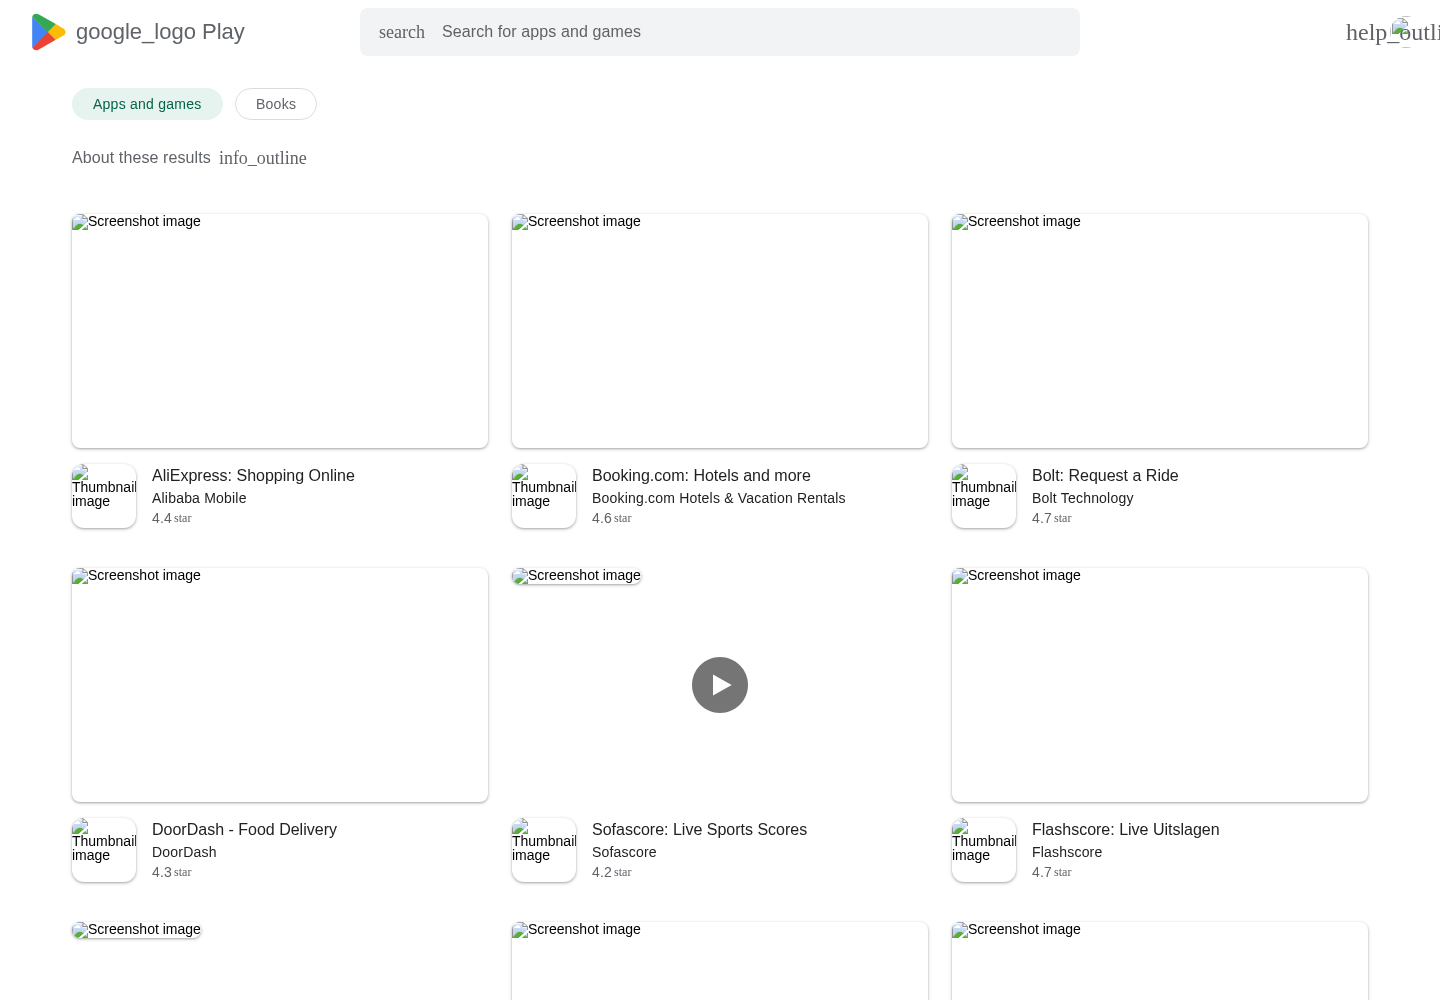1440x1000 pixels.
Task: Click the 4.7 star rating for Flashscore
Action: pyautogui.click(x=1051, y=872)
